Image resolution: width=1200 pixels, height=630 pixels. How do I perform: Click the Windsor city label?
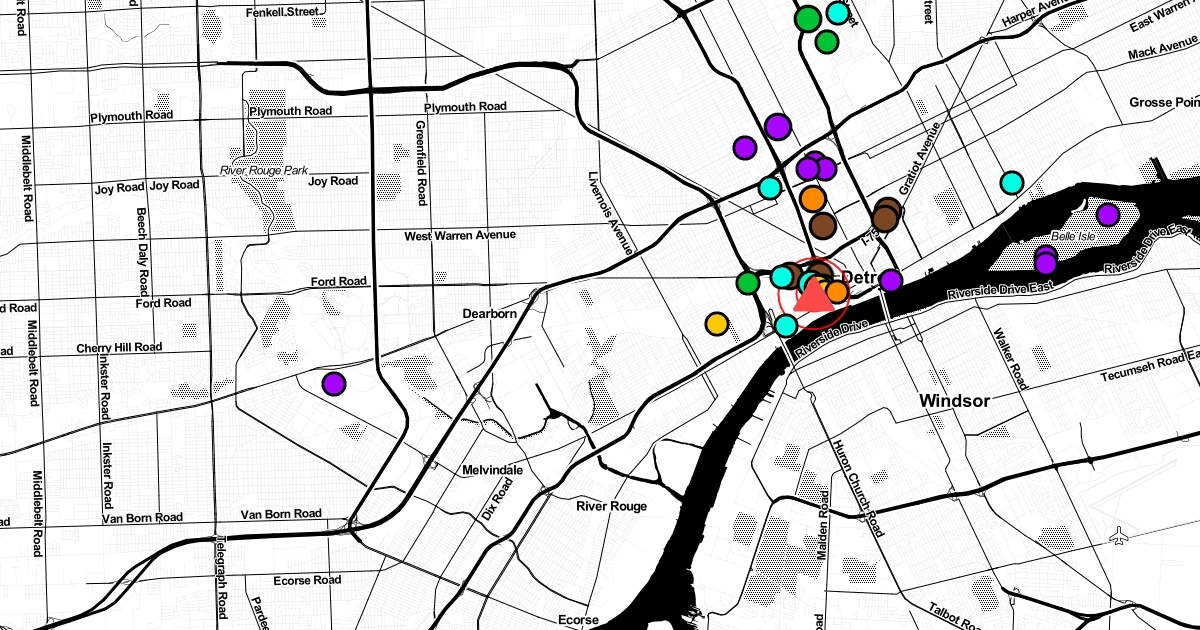pyautogui.click(x=954, y=401)
